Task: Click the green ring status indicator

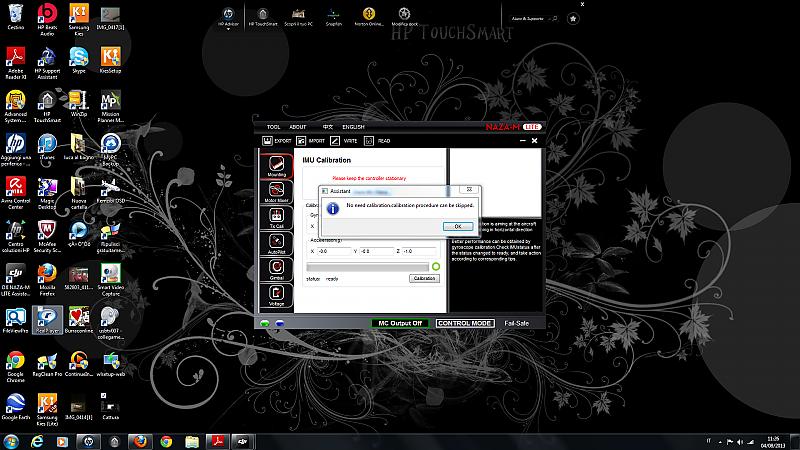Action: [x=436, y=267]
